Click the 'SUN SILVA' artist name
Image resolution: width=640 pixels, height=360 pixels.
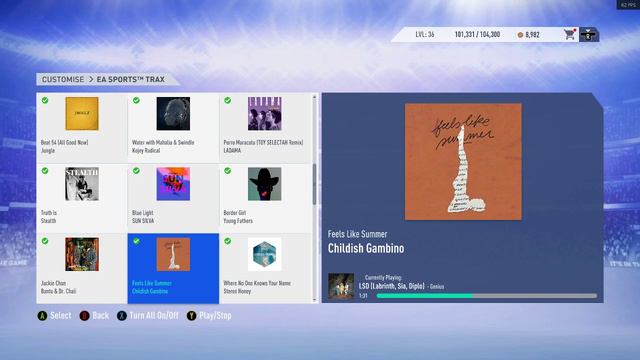[143, 221]
